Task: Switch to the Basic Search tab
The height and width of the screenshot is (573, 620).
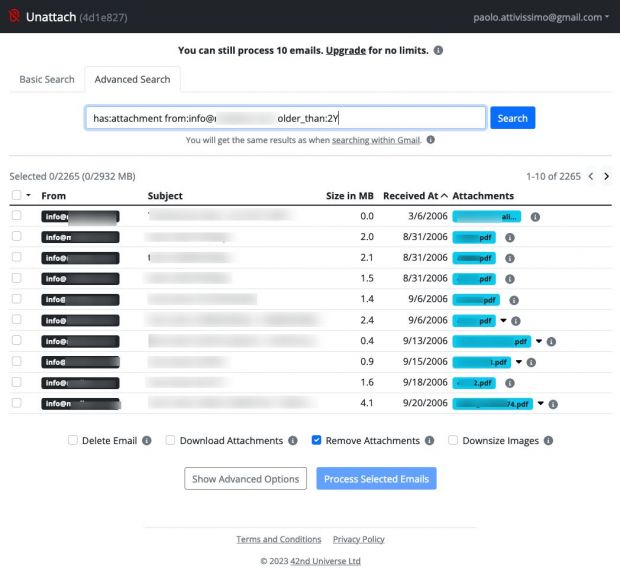Action: 47,79
